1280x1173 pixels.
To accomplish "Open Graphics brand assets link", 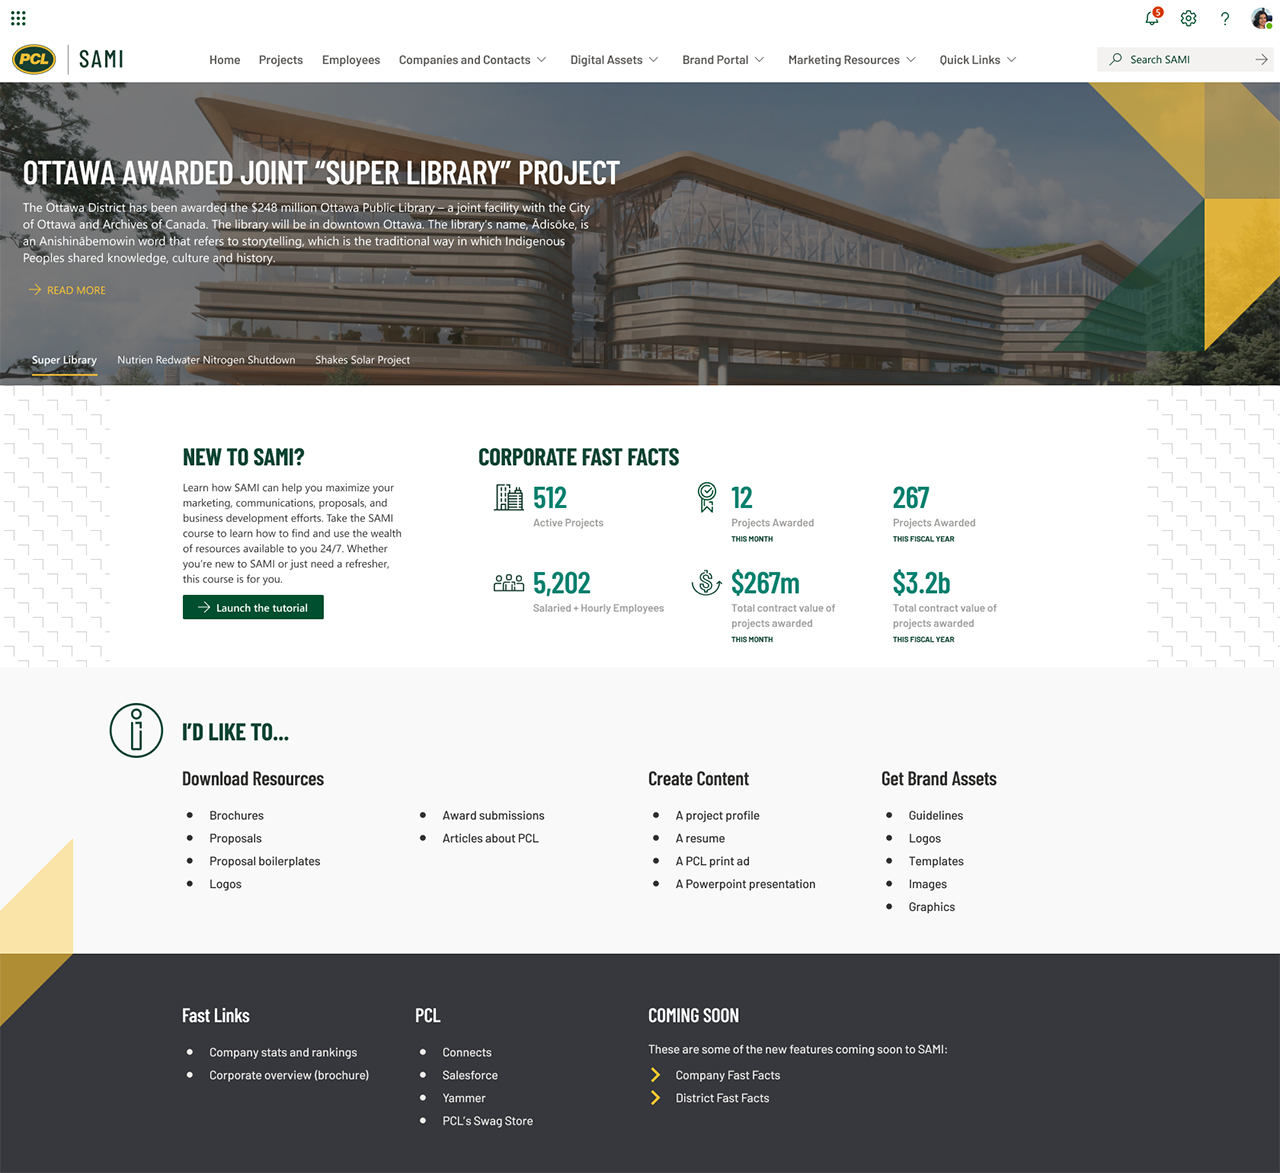I will (x=932, y=908).
